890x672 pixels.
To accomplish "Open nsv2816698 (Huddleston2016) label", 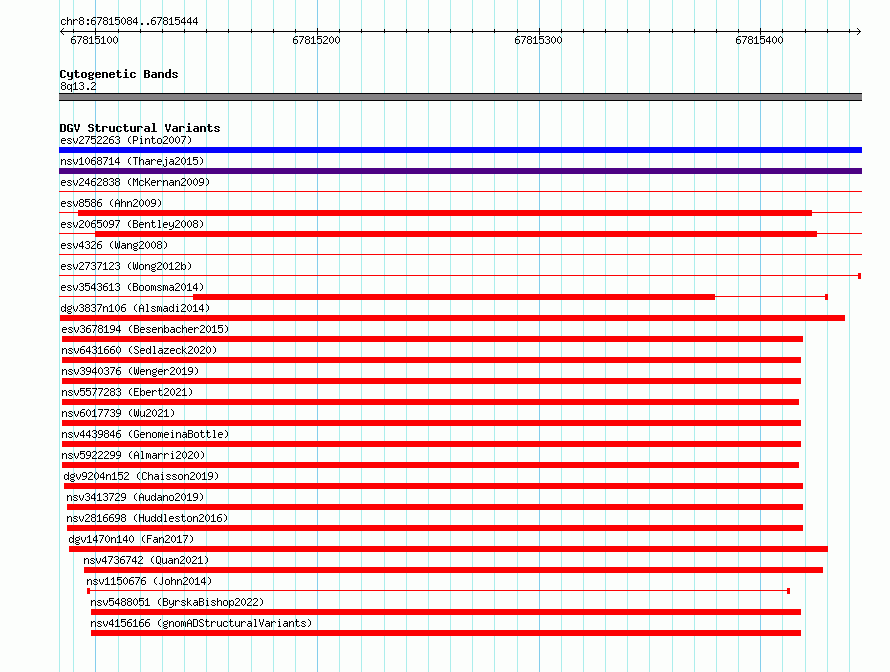I will coord(147,518).
